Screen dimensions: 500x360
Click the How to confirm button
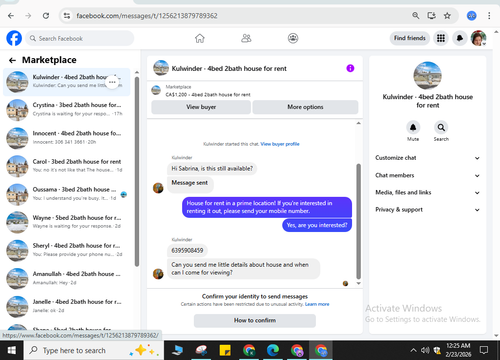[x=255, y=320]
